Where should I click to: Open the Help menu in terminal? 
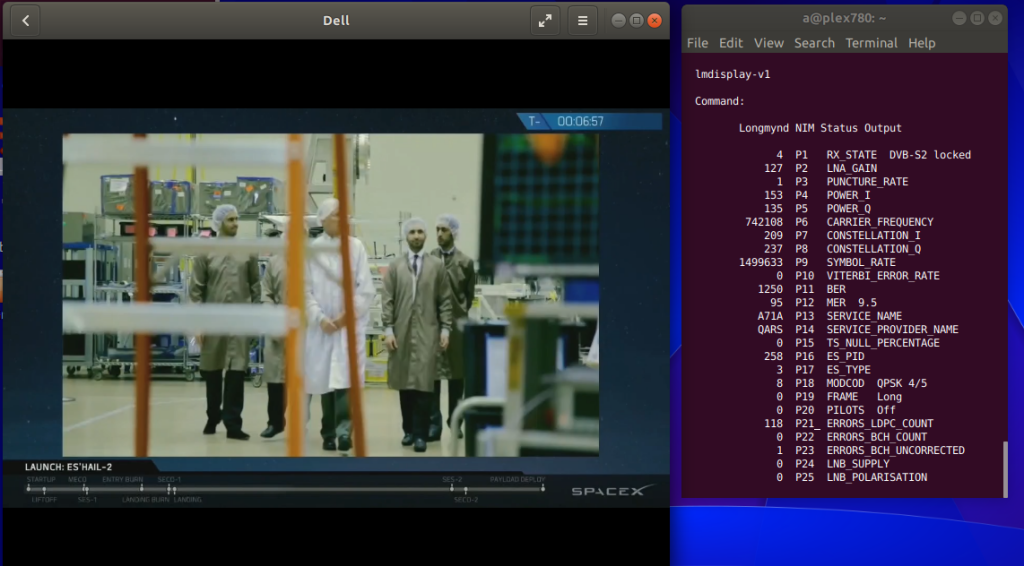coord(922,43)
